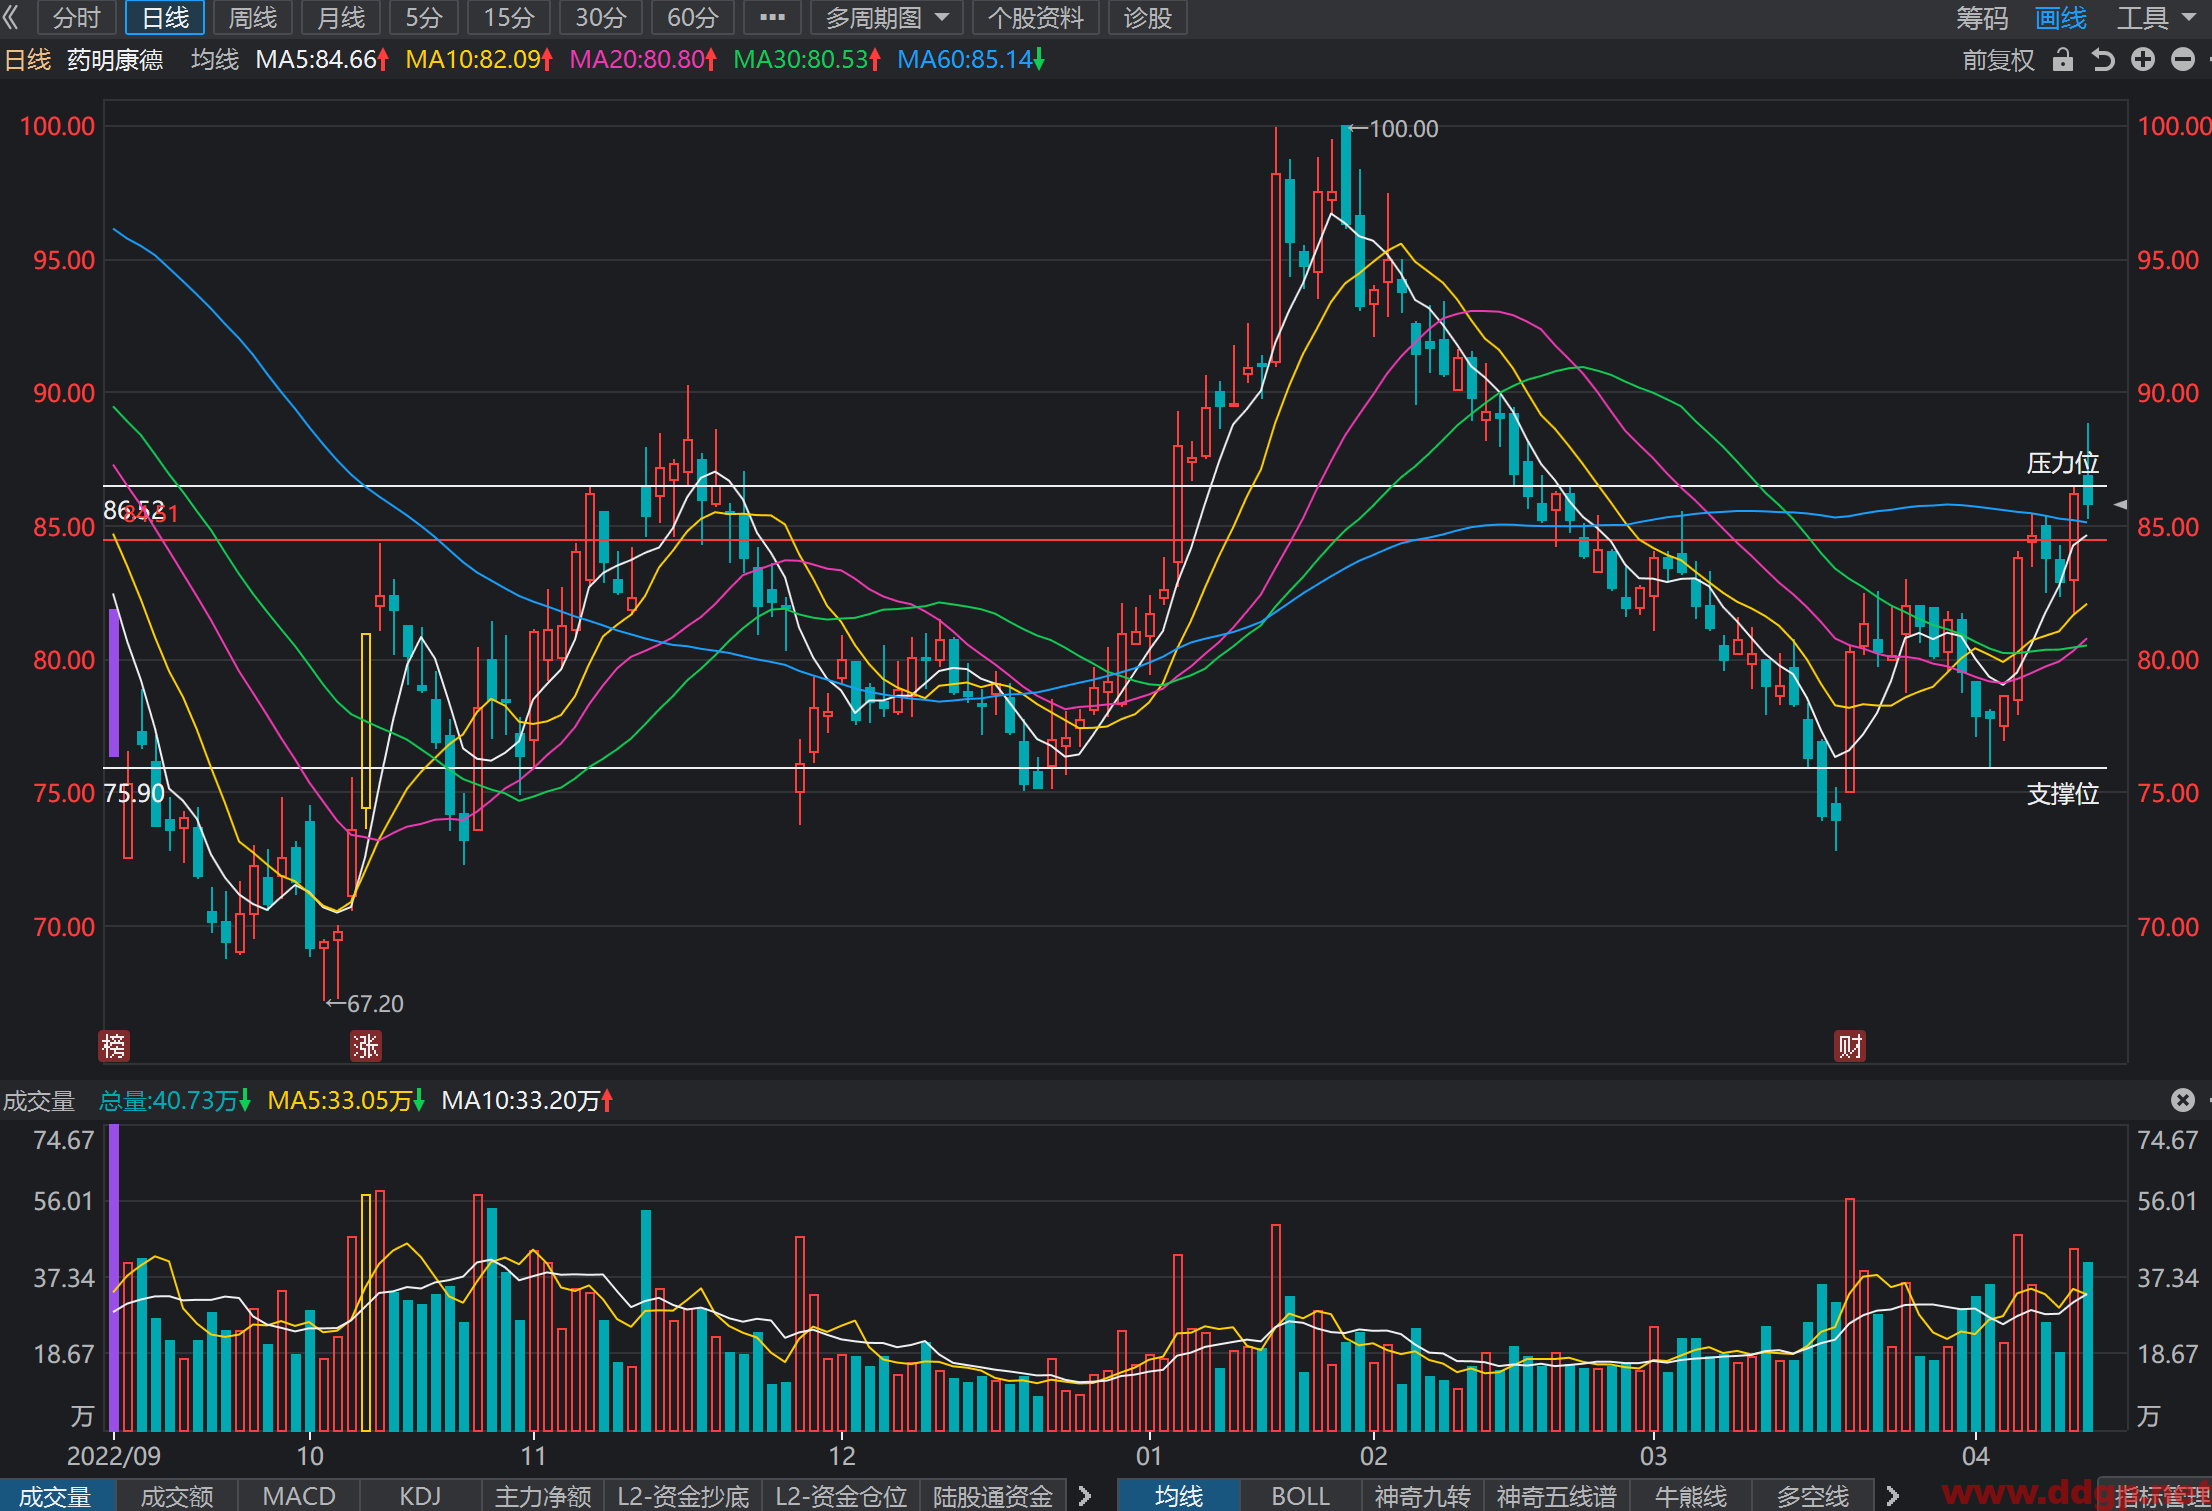
Task: Expand more sub-indicators via the left chevron
Action: 1084,1496
